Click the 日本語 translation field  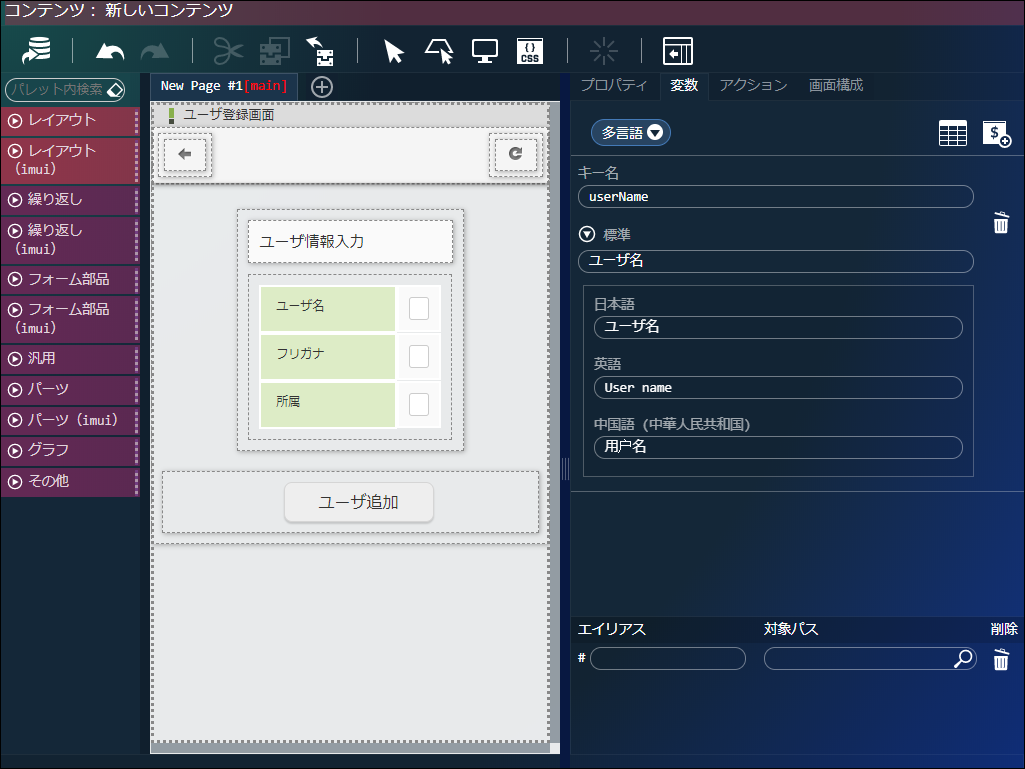(x=778, y=327)
